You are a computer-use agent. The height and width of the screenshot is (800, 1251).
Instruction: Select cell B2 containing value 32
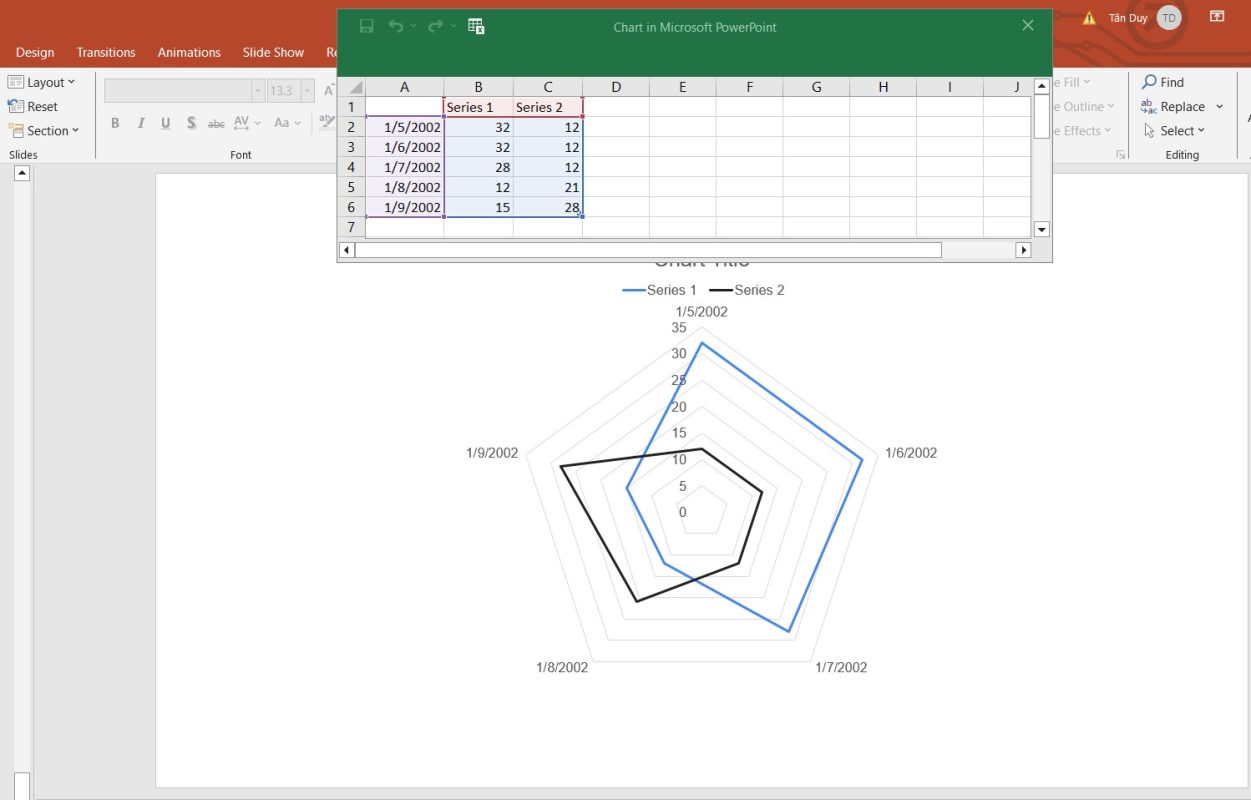click(x=478, y=127)
